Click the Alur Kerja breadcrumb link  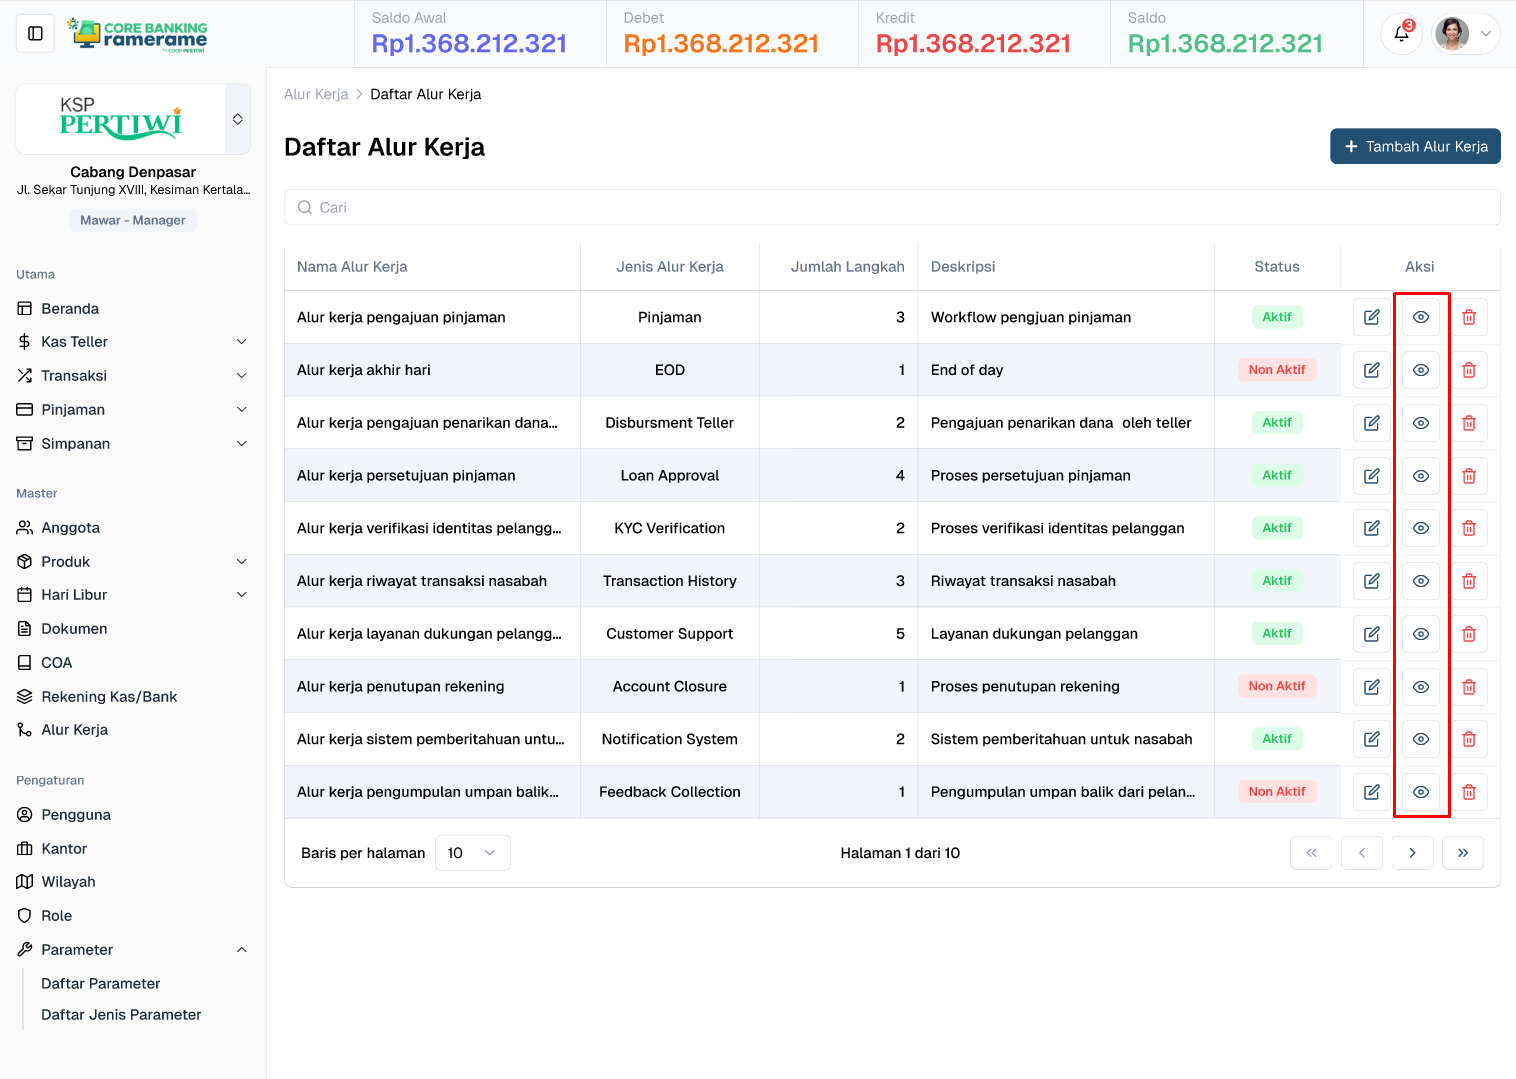(316, 94)
